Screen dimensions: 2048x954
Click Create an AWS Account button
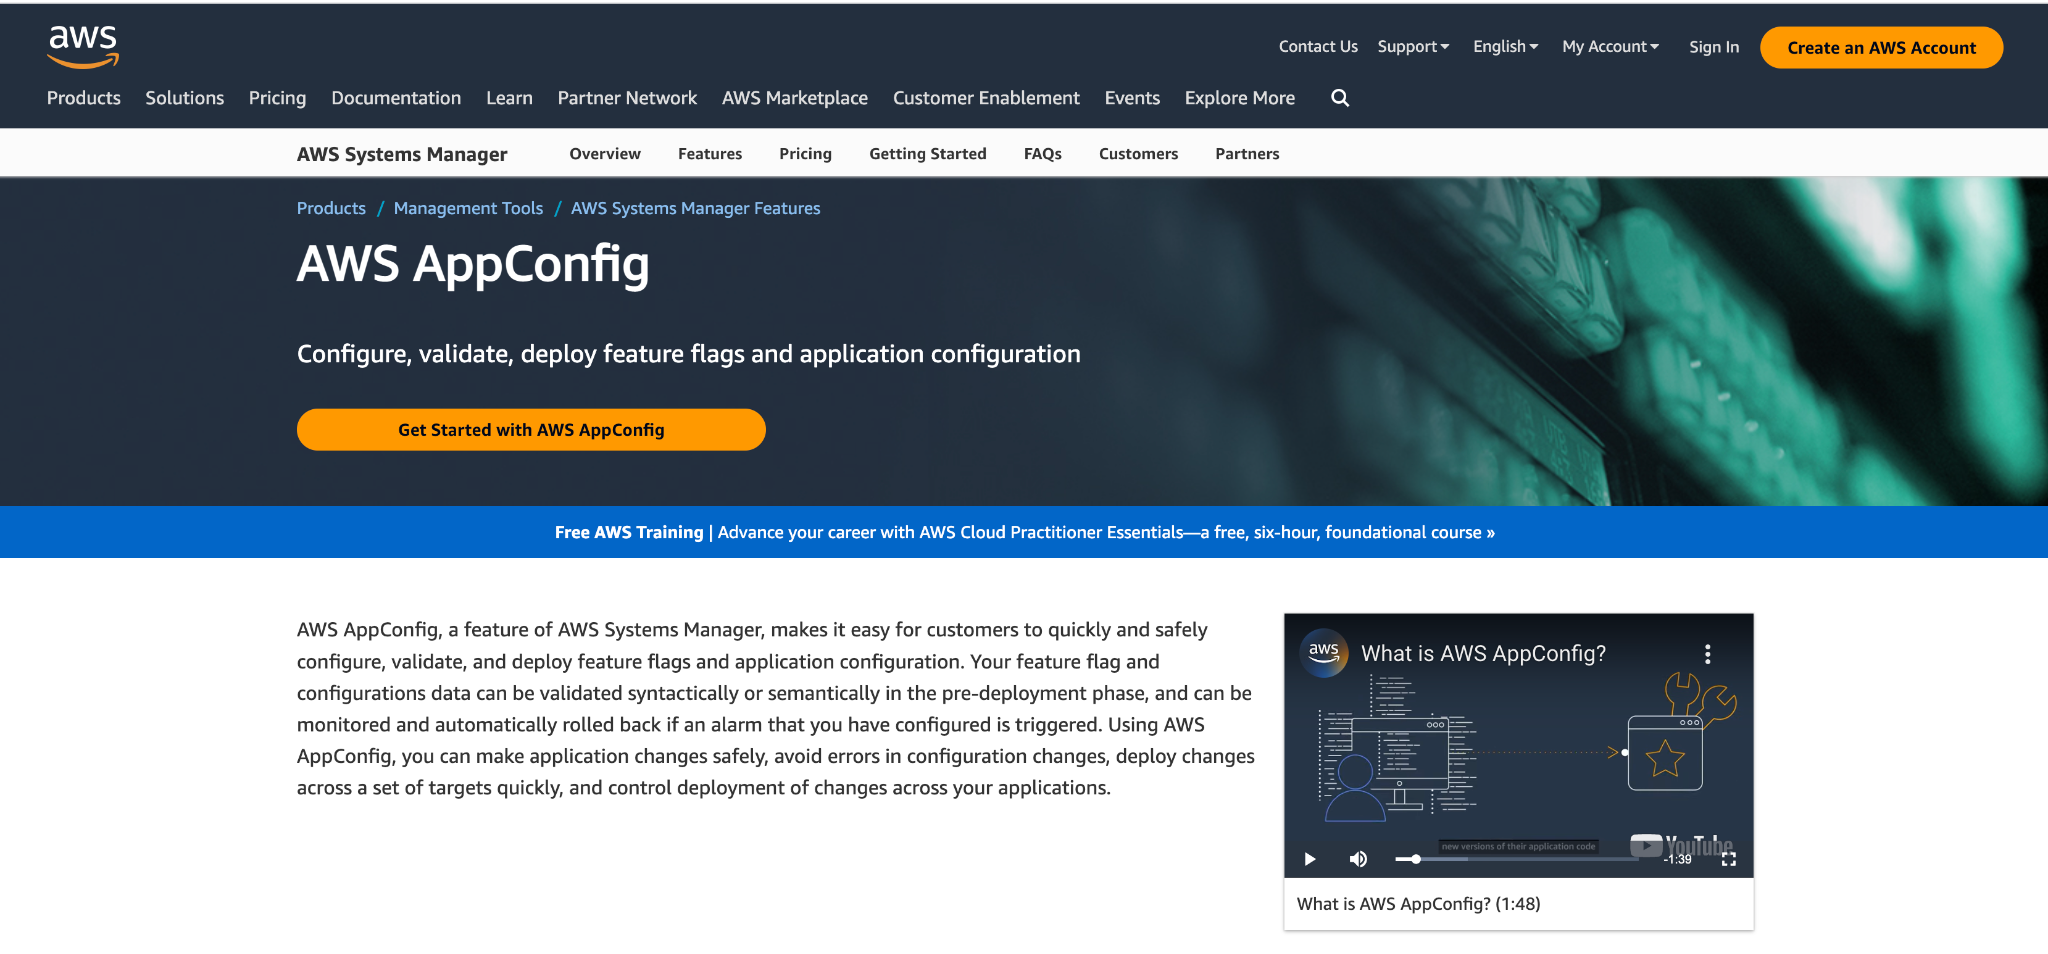point(1882,48)
